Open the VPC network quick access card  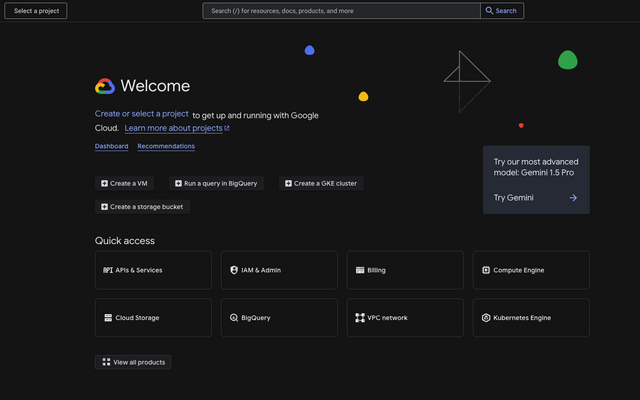405,318
